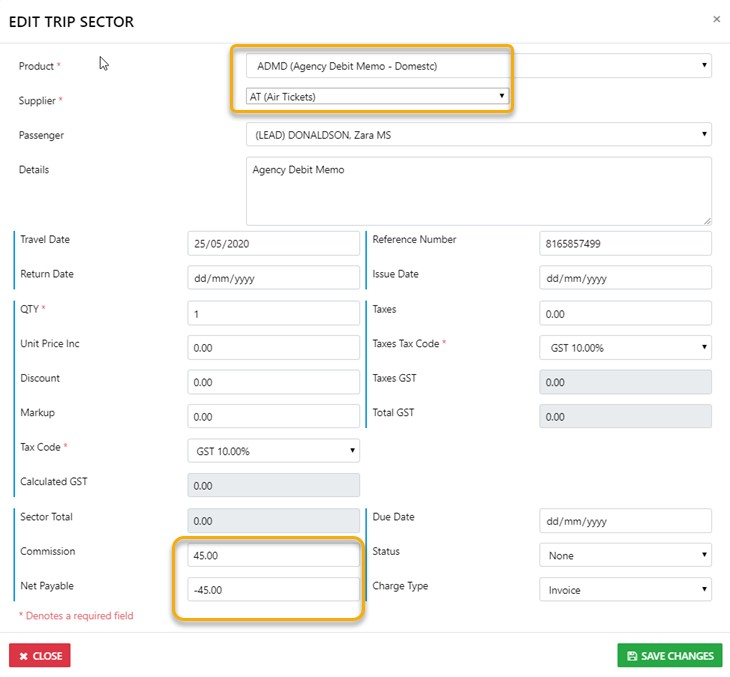Edit the Travel Date field
The image size is (730, 677).
point(273,244)
